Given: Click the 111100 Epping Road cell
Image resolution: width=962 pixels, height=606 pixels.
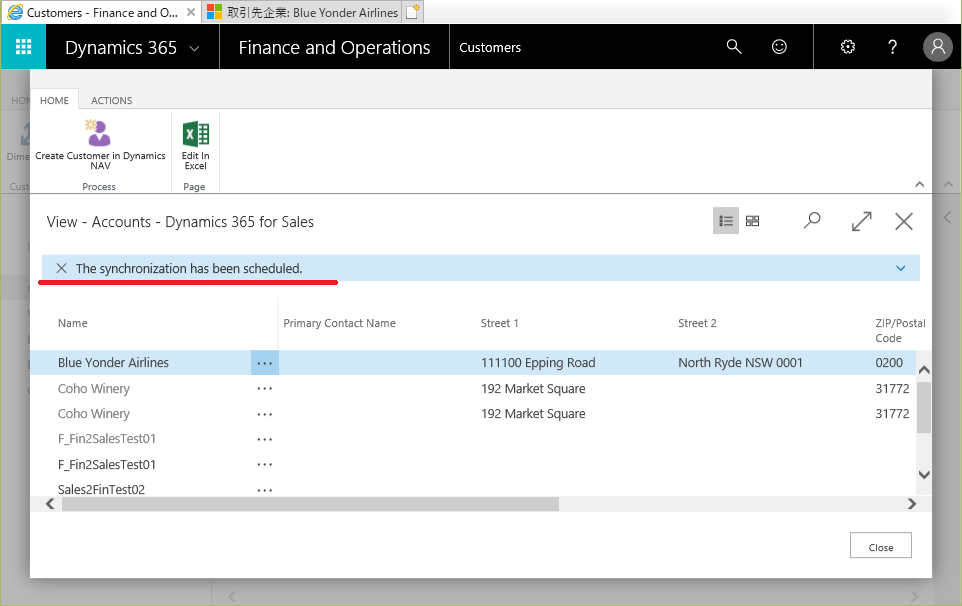Looking at the screenshot, I should coord(538,362).
